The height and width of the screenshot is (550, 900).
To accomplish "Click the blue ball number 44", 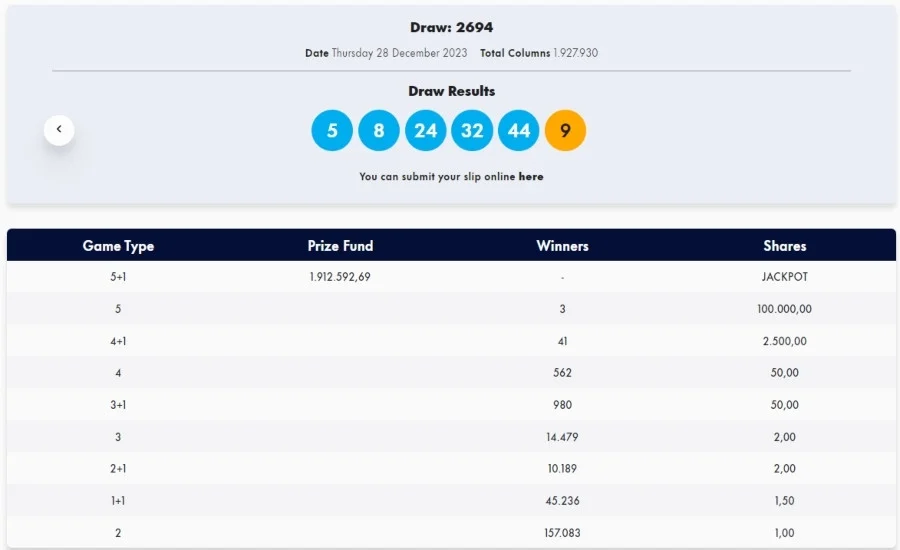I will click(519, 130).
